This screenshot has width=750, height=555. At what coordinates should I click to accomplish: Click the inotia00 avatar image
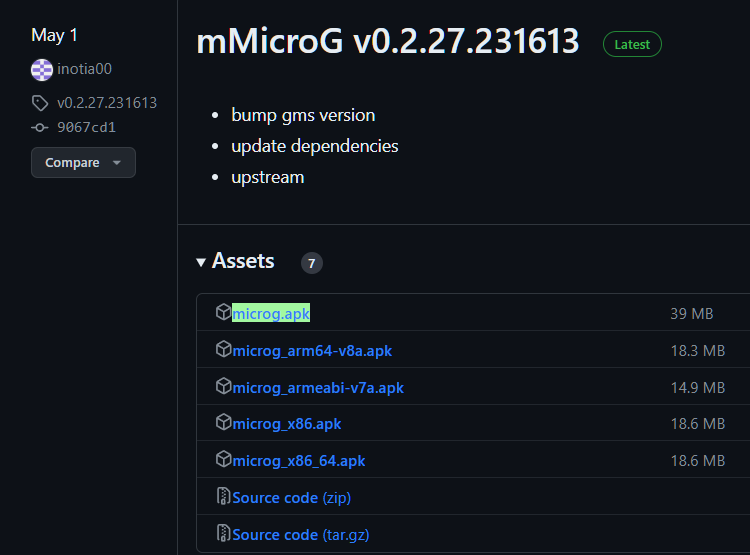[42, 70]
